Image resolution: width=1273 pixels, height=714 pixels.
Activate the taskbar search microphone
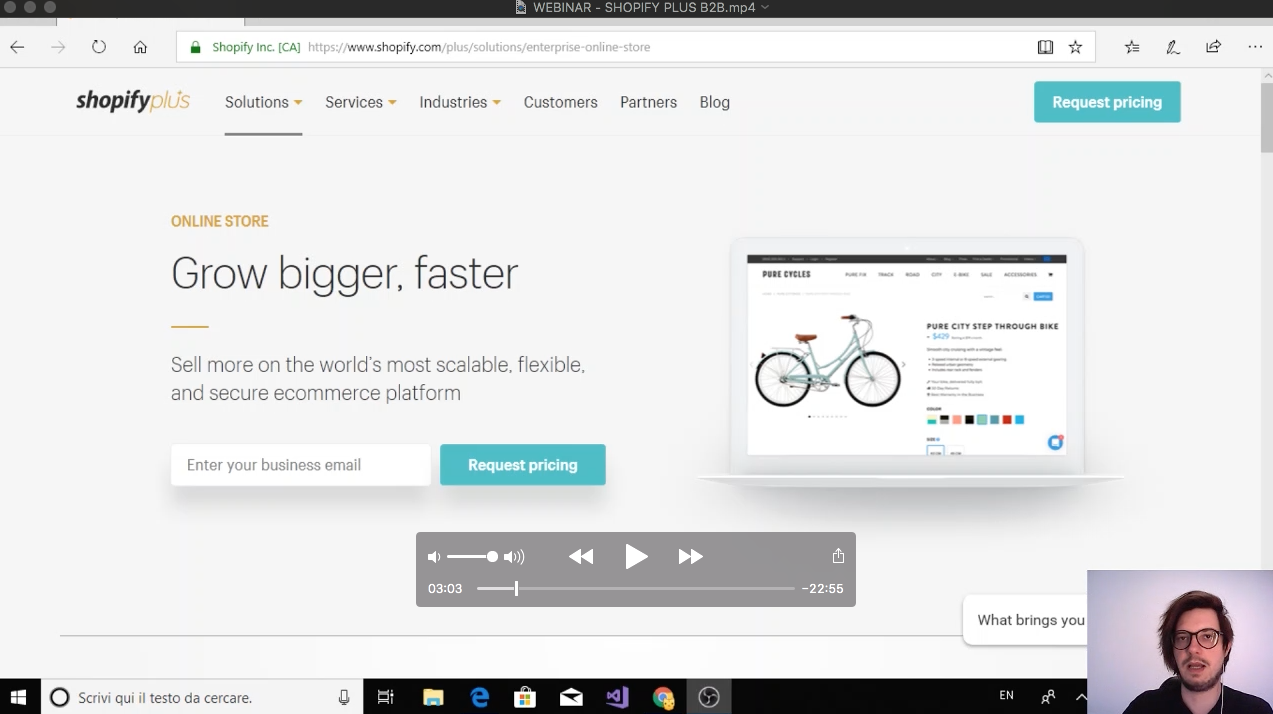[x=344, y=697]
